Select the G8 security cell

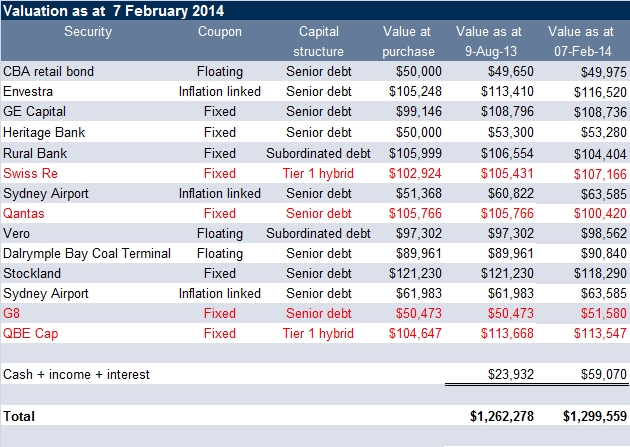[13, 314]
